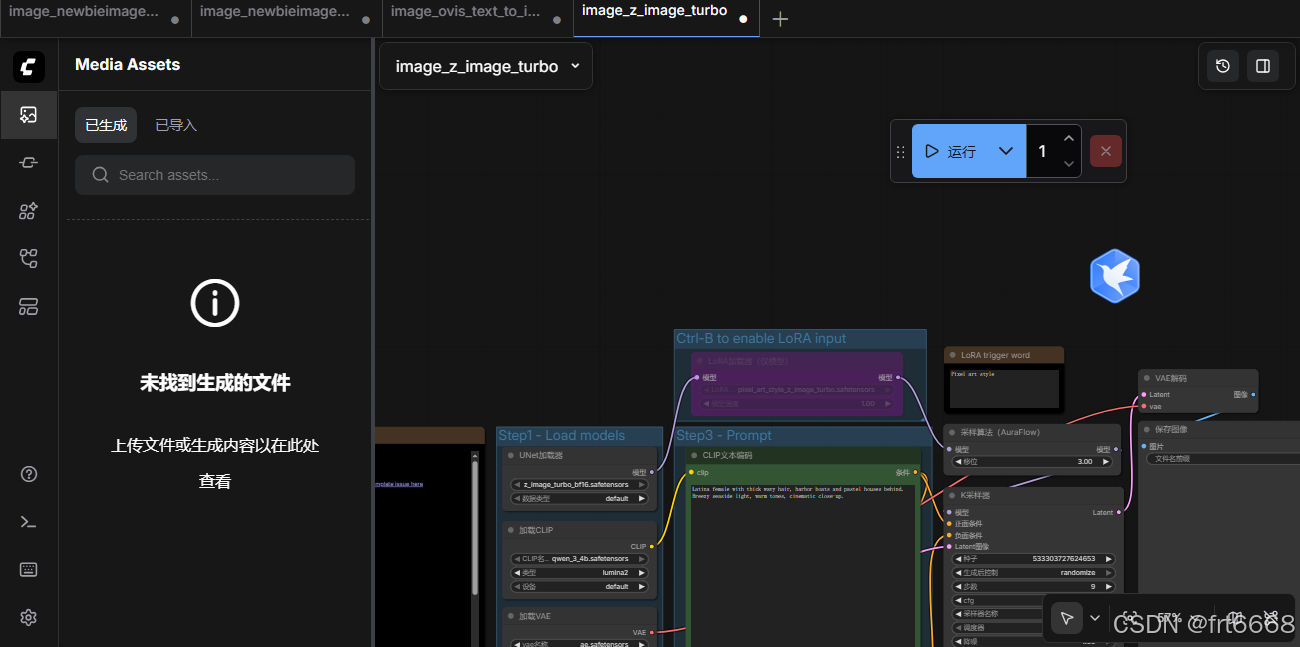Screen dimensions: 1300x647
Task: Open the 数据类型 default combo
Action: pyautogui.click(x=579, y=498)
